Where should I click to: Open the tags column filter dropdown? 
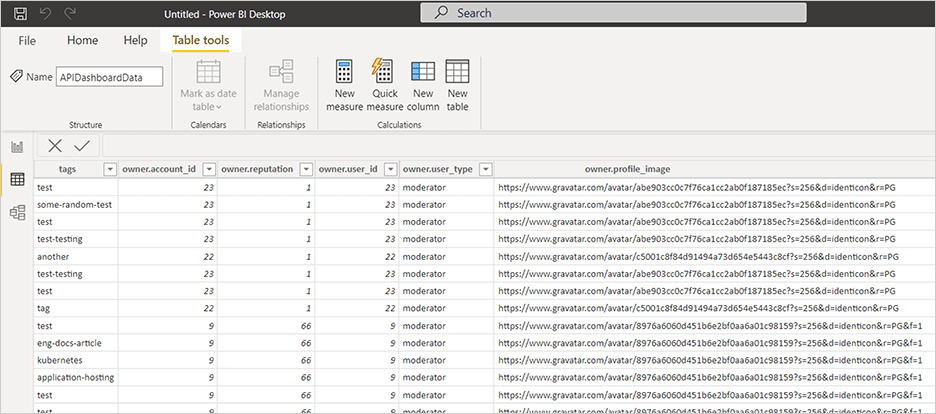(x=110, y=169)
